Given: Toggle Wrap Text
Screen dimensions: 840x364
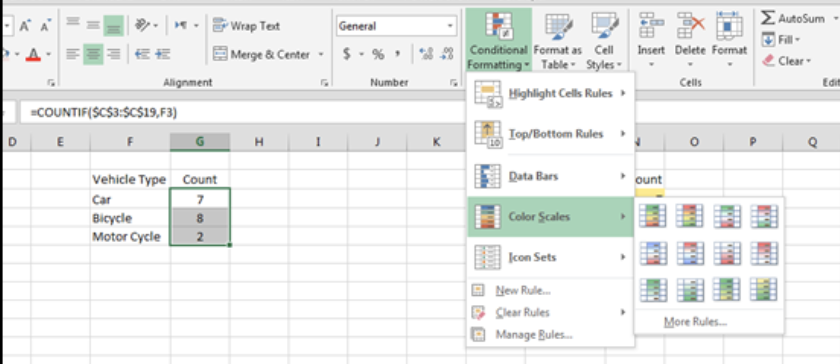Looking at the screenshot, I should (246, 25).
